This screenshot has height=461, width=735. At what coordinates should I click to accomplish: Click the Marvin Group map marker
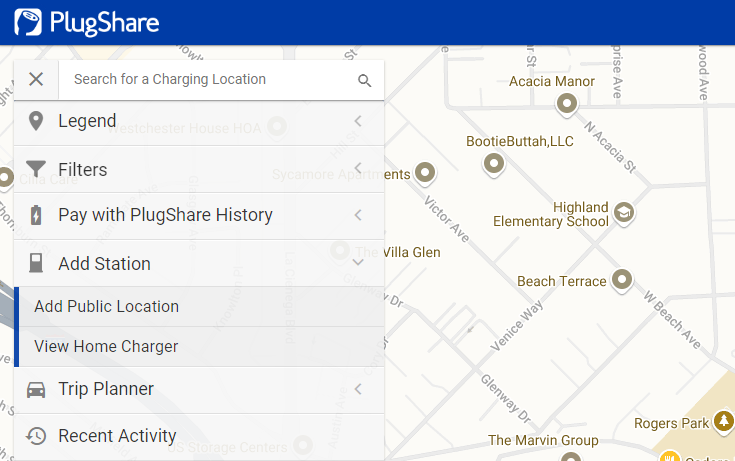click(571, 457)
